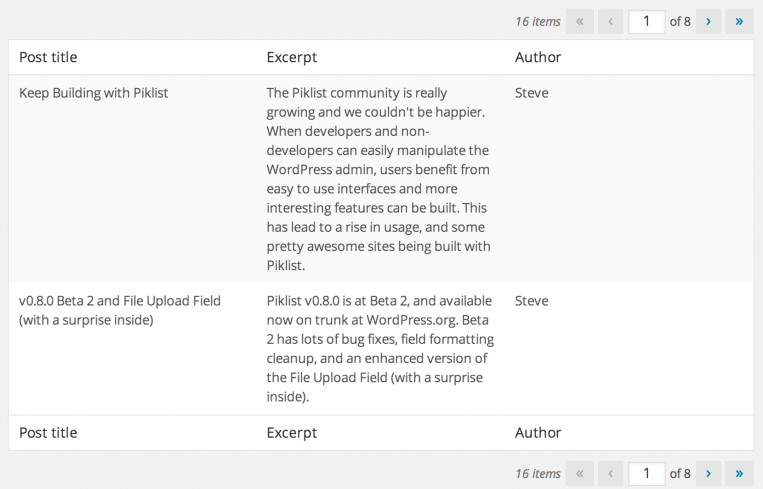Go to next page using top pagination
The height and width of the screenshot is (489, 763).
708,21
